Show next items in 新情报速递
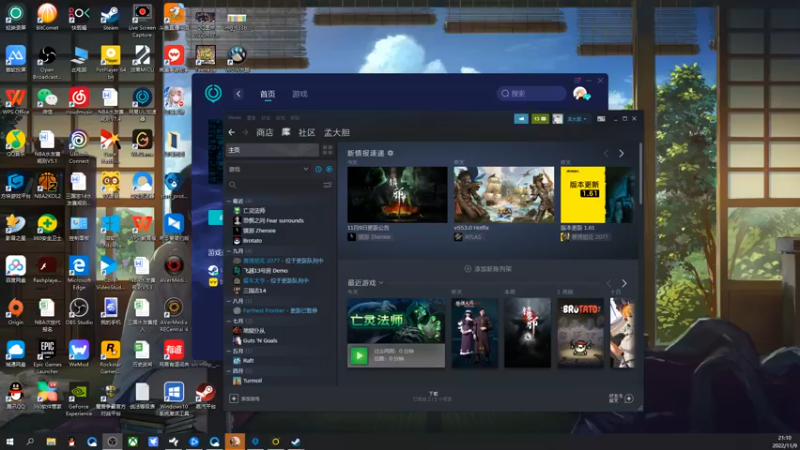Viewport: 800px width, 450px height. [621, 153]
